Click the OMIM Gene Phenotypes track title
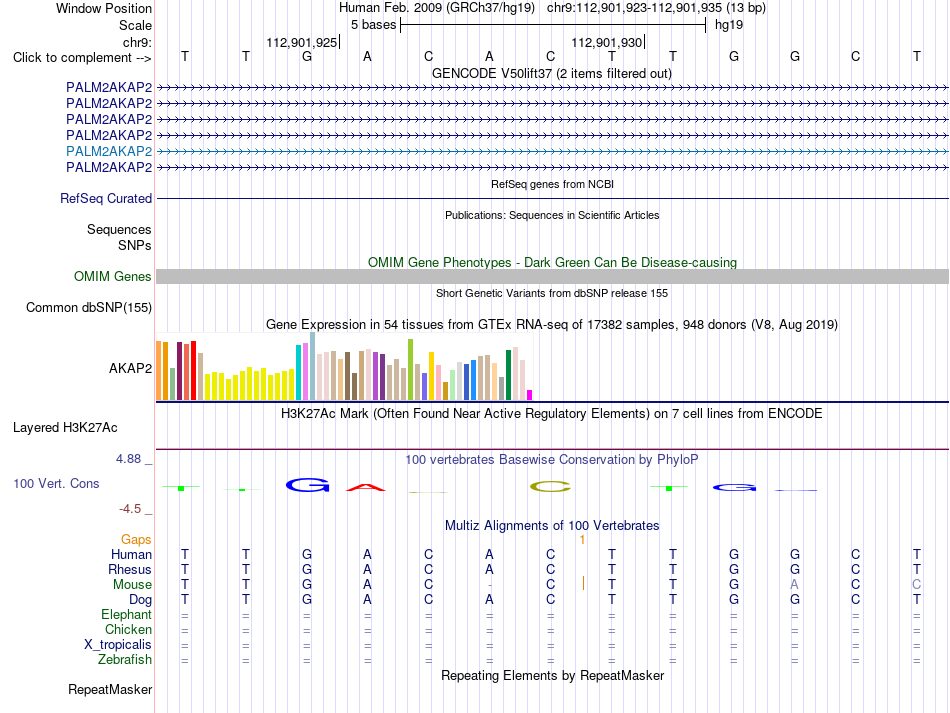 pyautogui.click(x=553, y=262)
